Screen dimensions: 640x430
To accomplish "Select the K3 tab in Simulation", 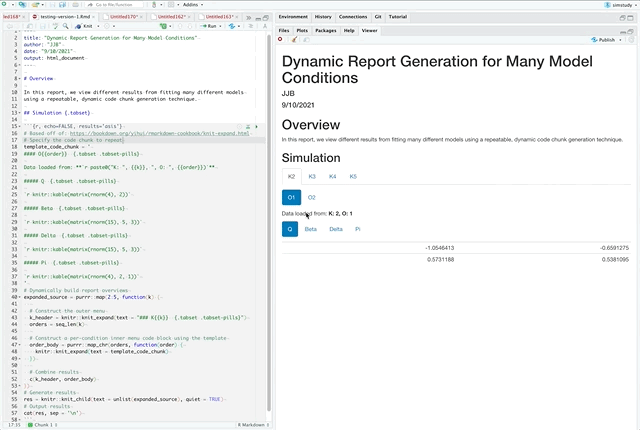I will [x=312, y=176].
